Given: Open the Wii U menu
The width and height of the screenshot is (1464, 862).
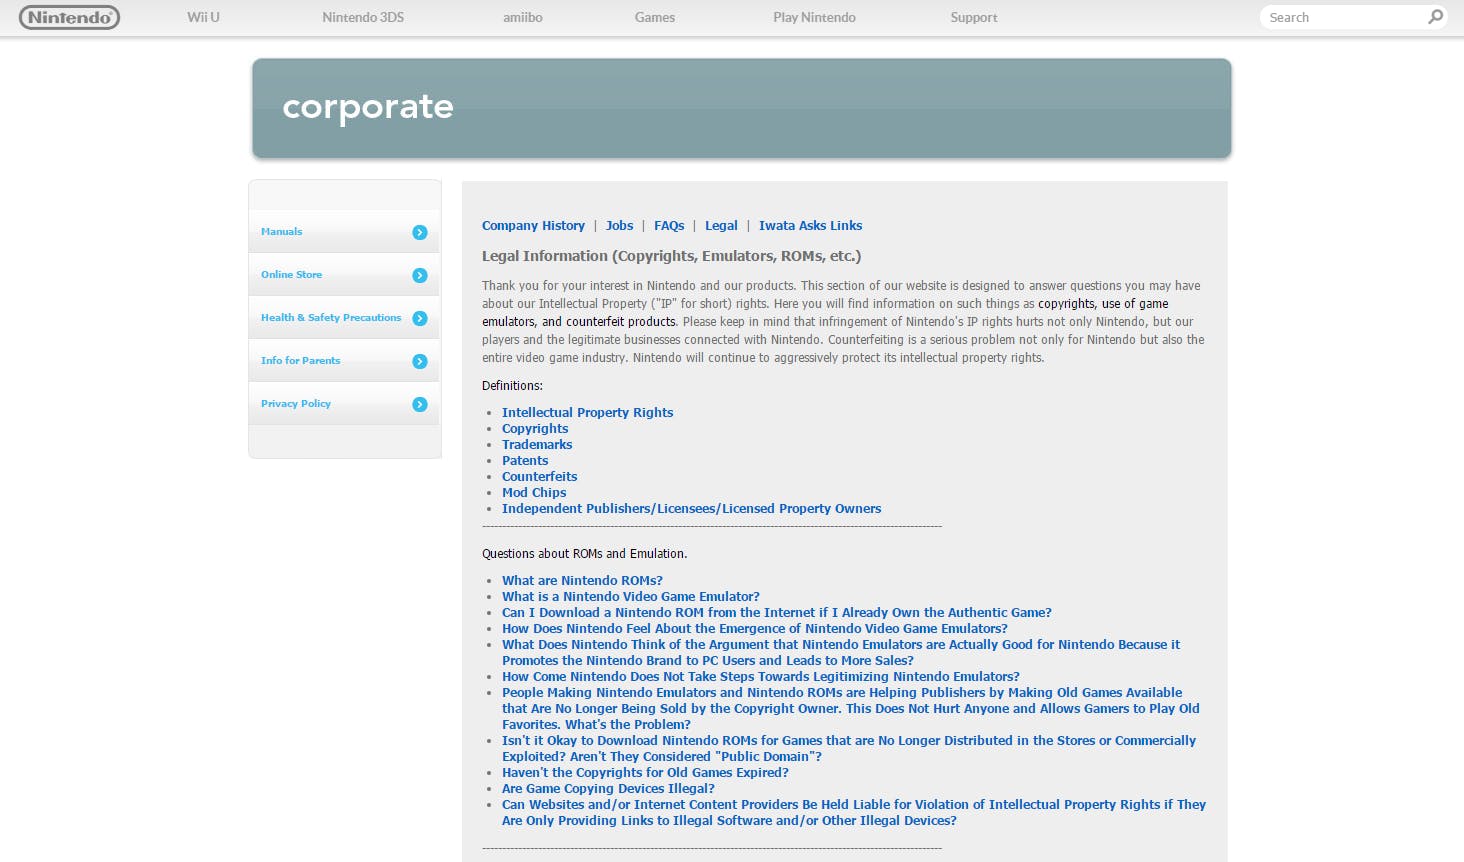Looking at the screenshot, I should pos(203,17).
